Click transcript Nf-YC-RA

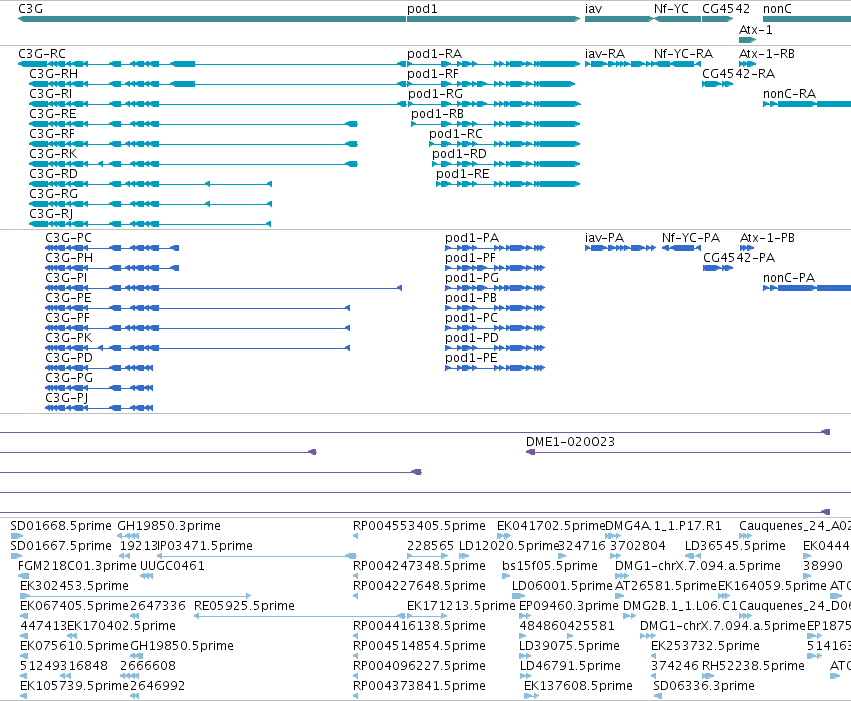677,64
